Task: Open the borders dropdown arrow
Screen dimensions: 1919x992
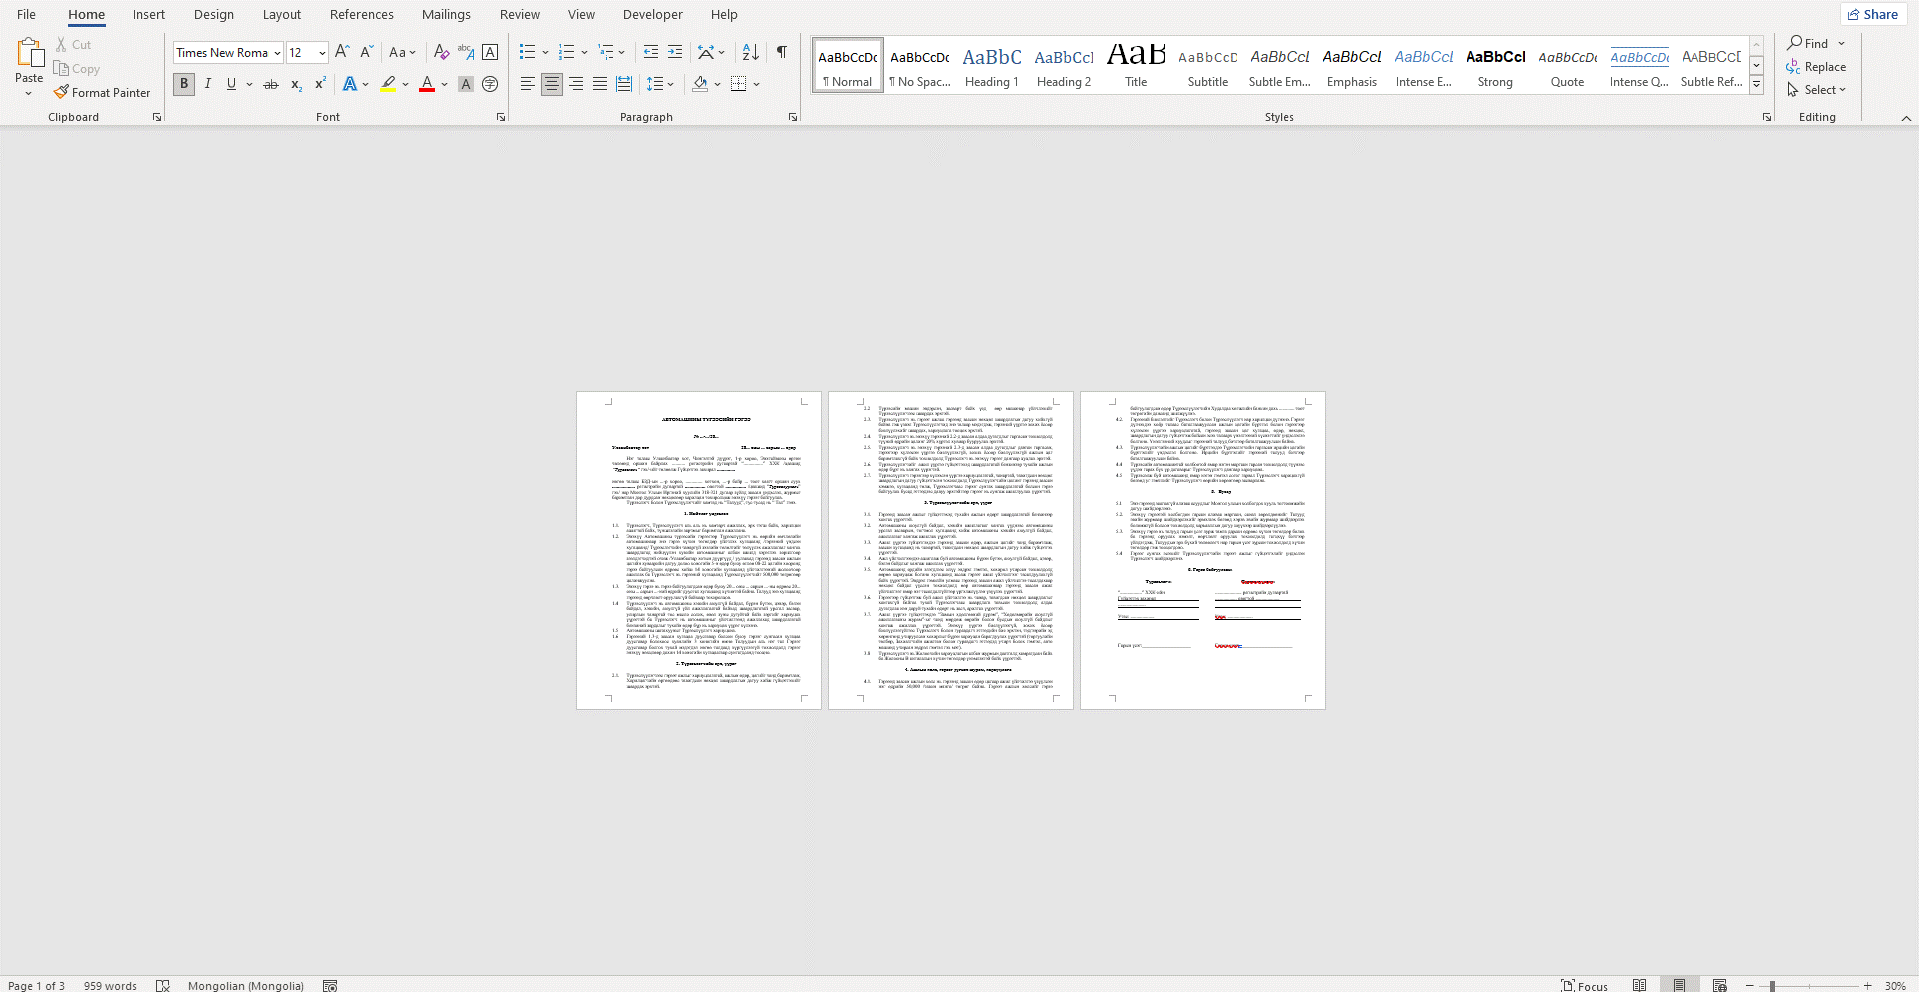Action: [x=757, y=84]
